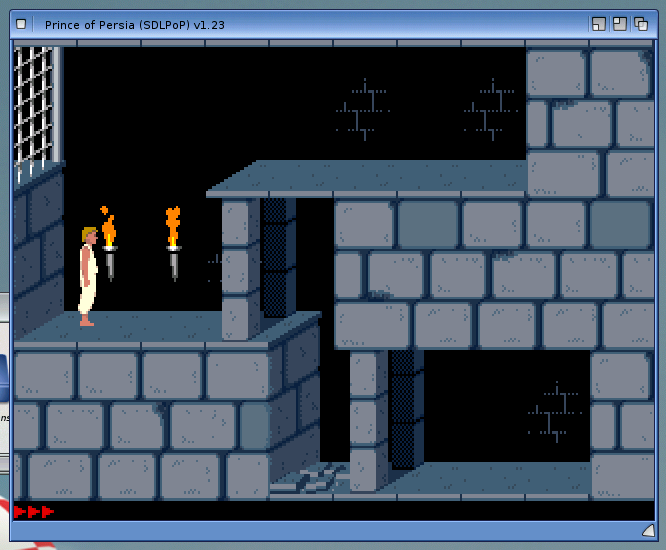This screenshot has width=666, height=550.
Task: Click the zoom gadget in the title bar
Action: (x=619, y=23)
